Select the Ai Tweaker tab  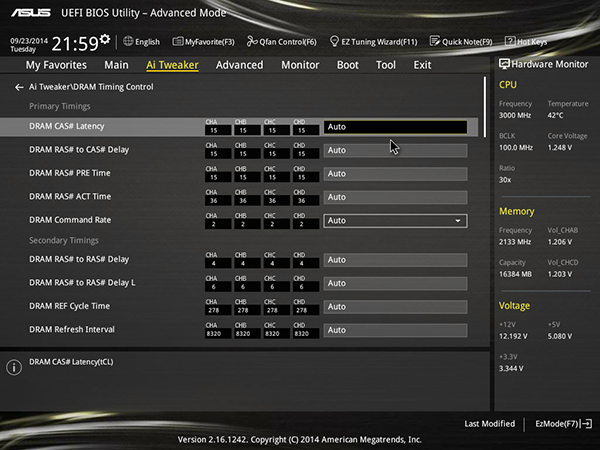tap(172, 65)
